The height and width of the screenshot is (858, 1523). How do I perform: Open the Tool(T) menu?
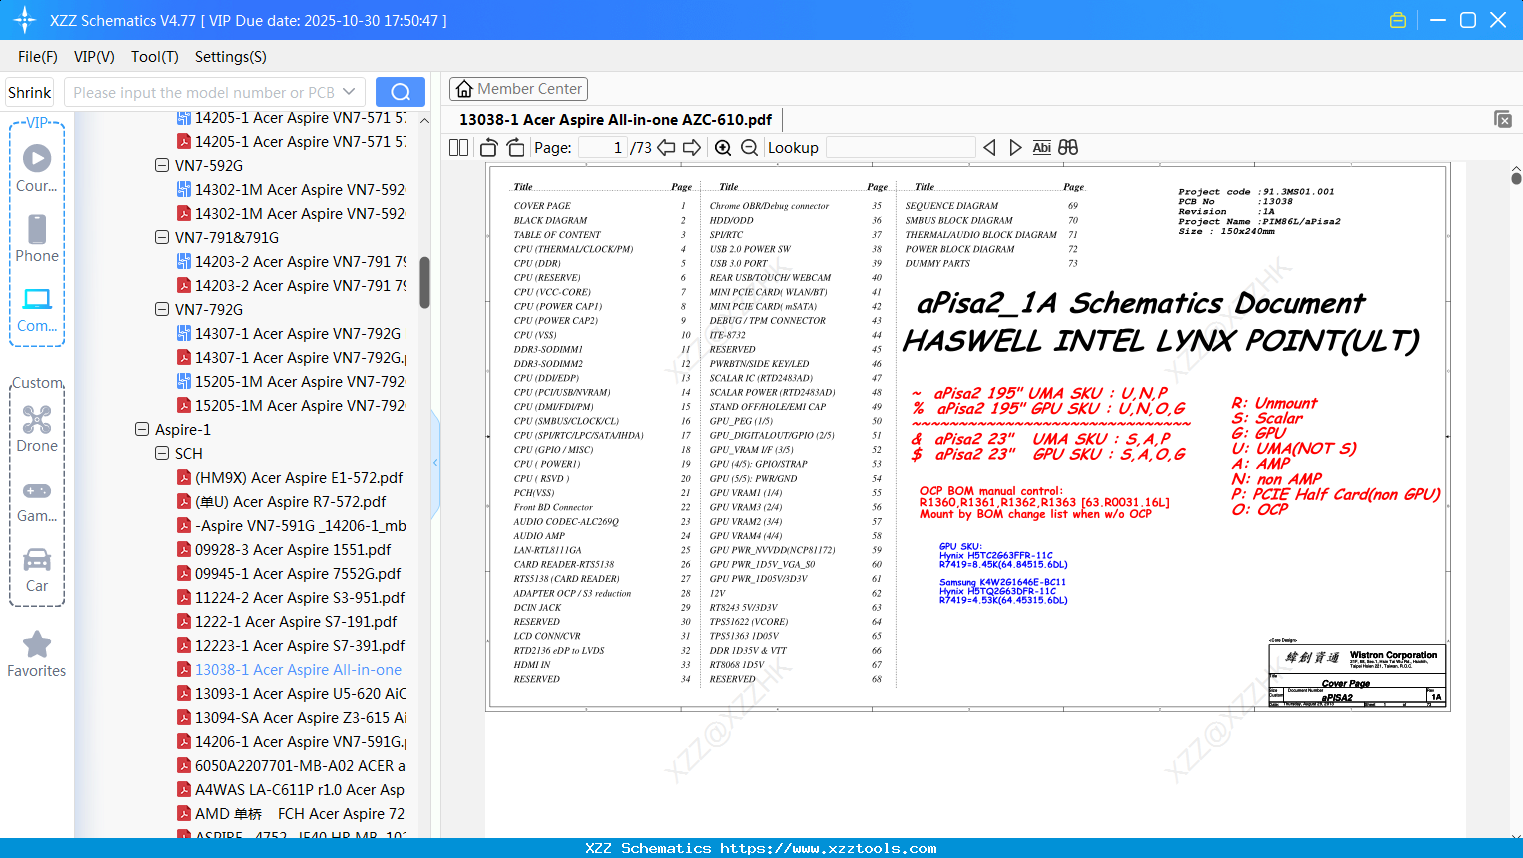(155, 57)
